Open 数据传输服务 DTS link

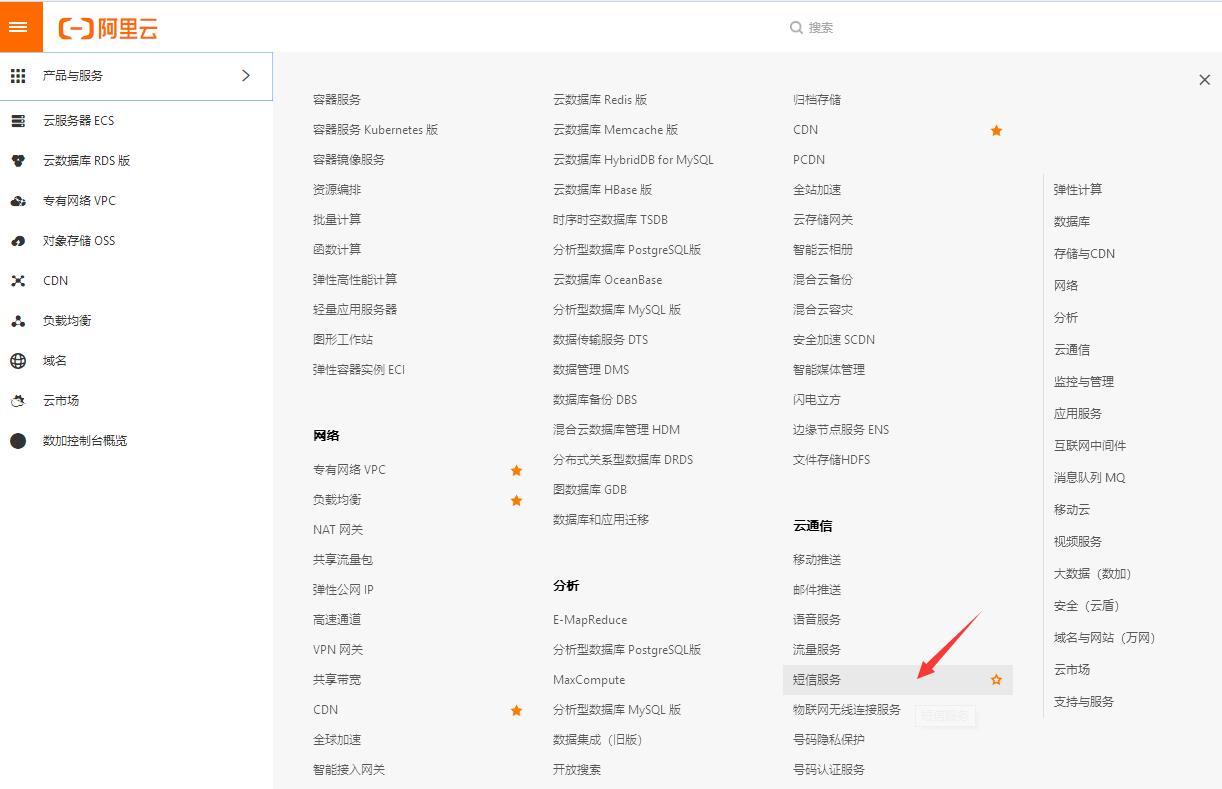[601, 340]
